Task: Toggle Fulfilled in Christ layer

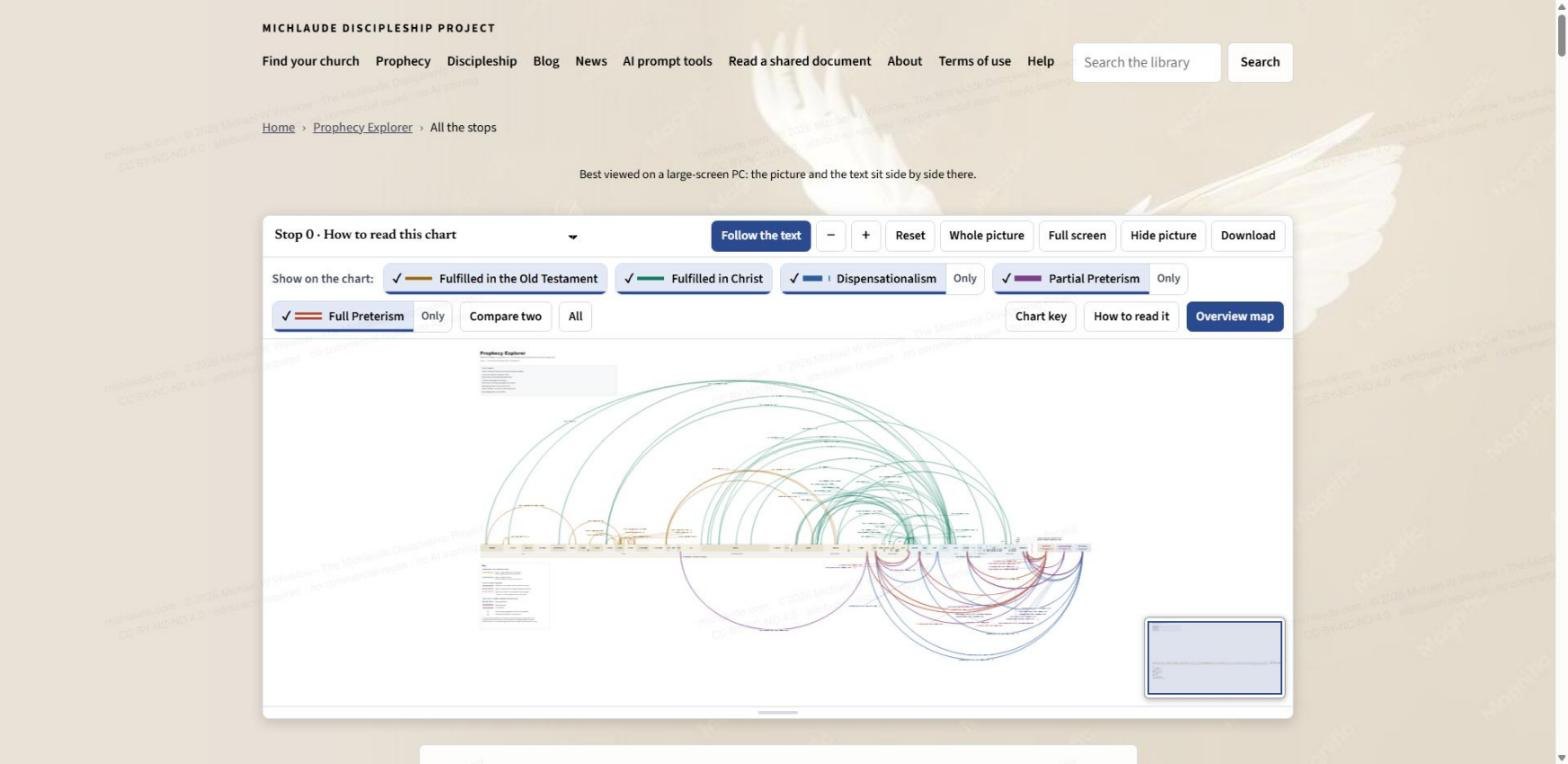Action: (693, 279)
